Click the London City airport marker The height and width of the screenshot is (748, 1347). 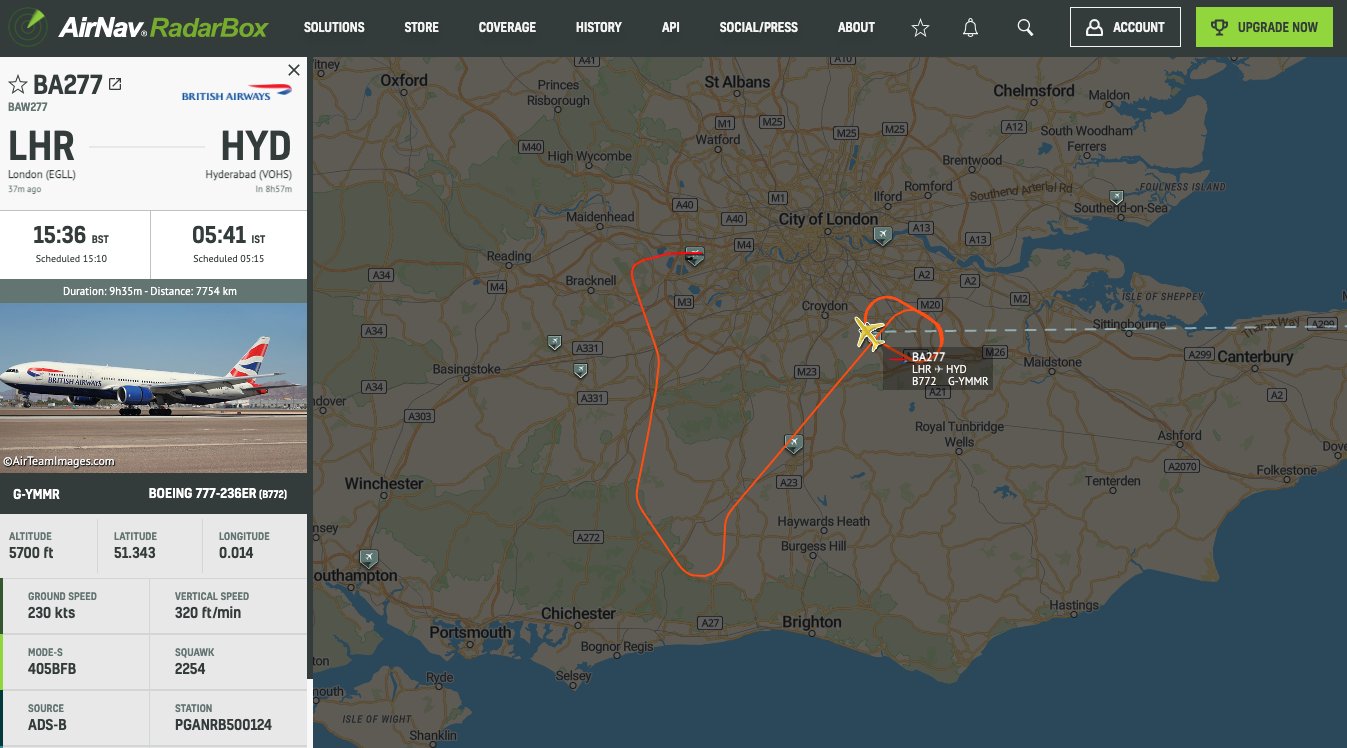882,235
